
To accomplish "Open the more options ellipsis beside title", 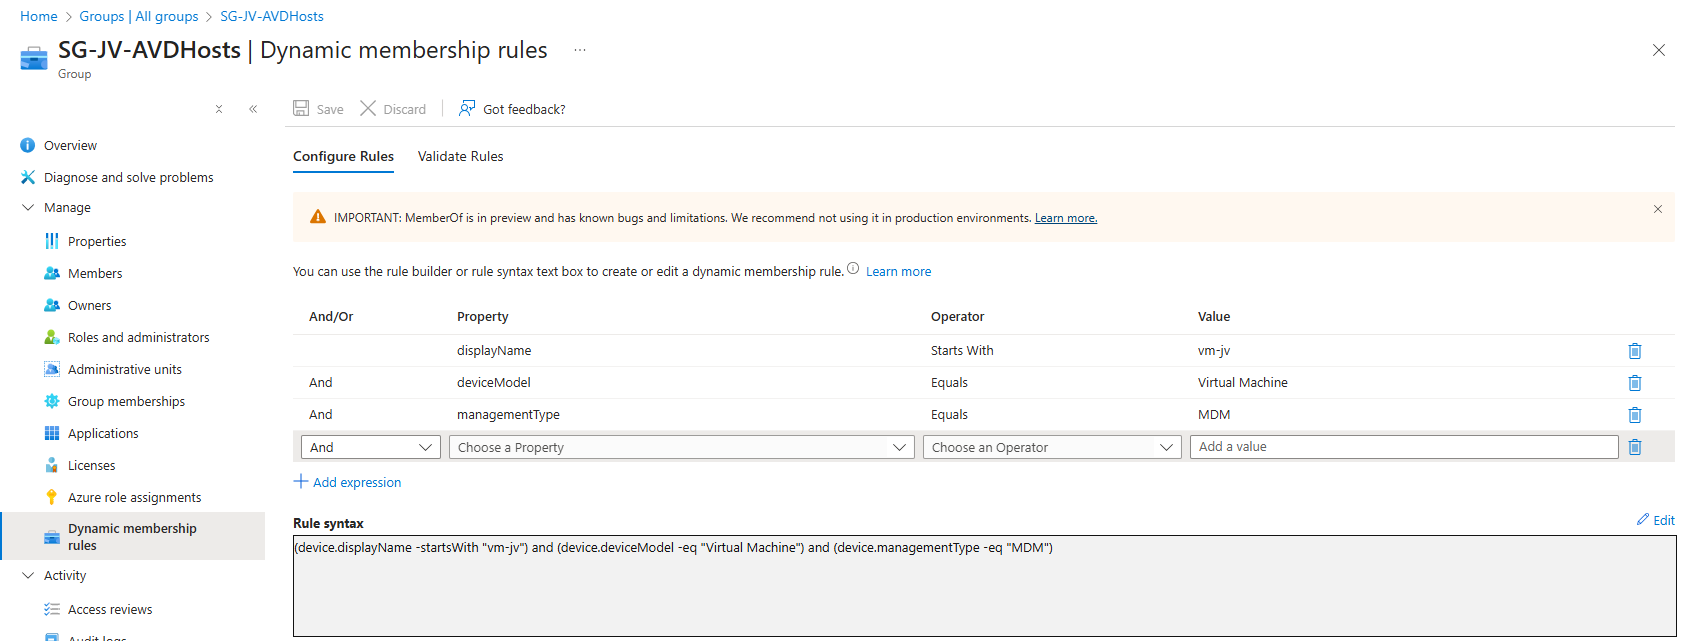I will click(580, 50).
